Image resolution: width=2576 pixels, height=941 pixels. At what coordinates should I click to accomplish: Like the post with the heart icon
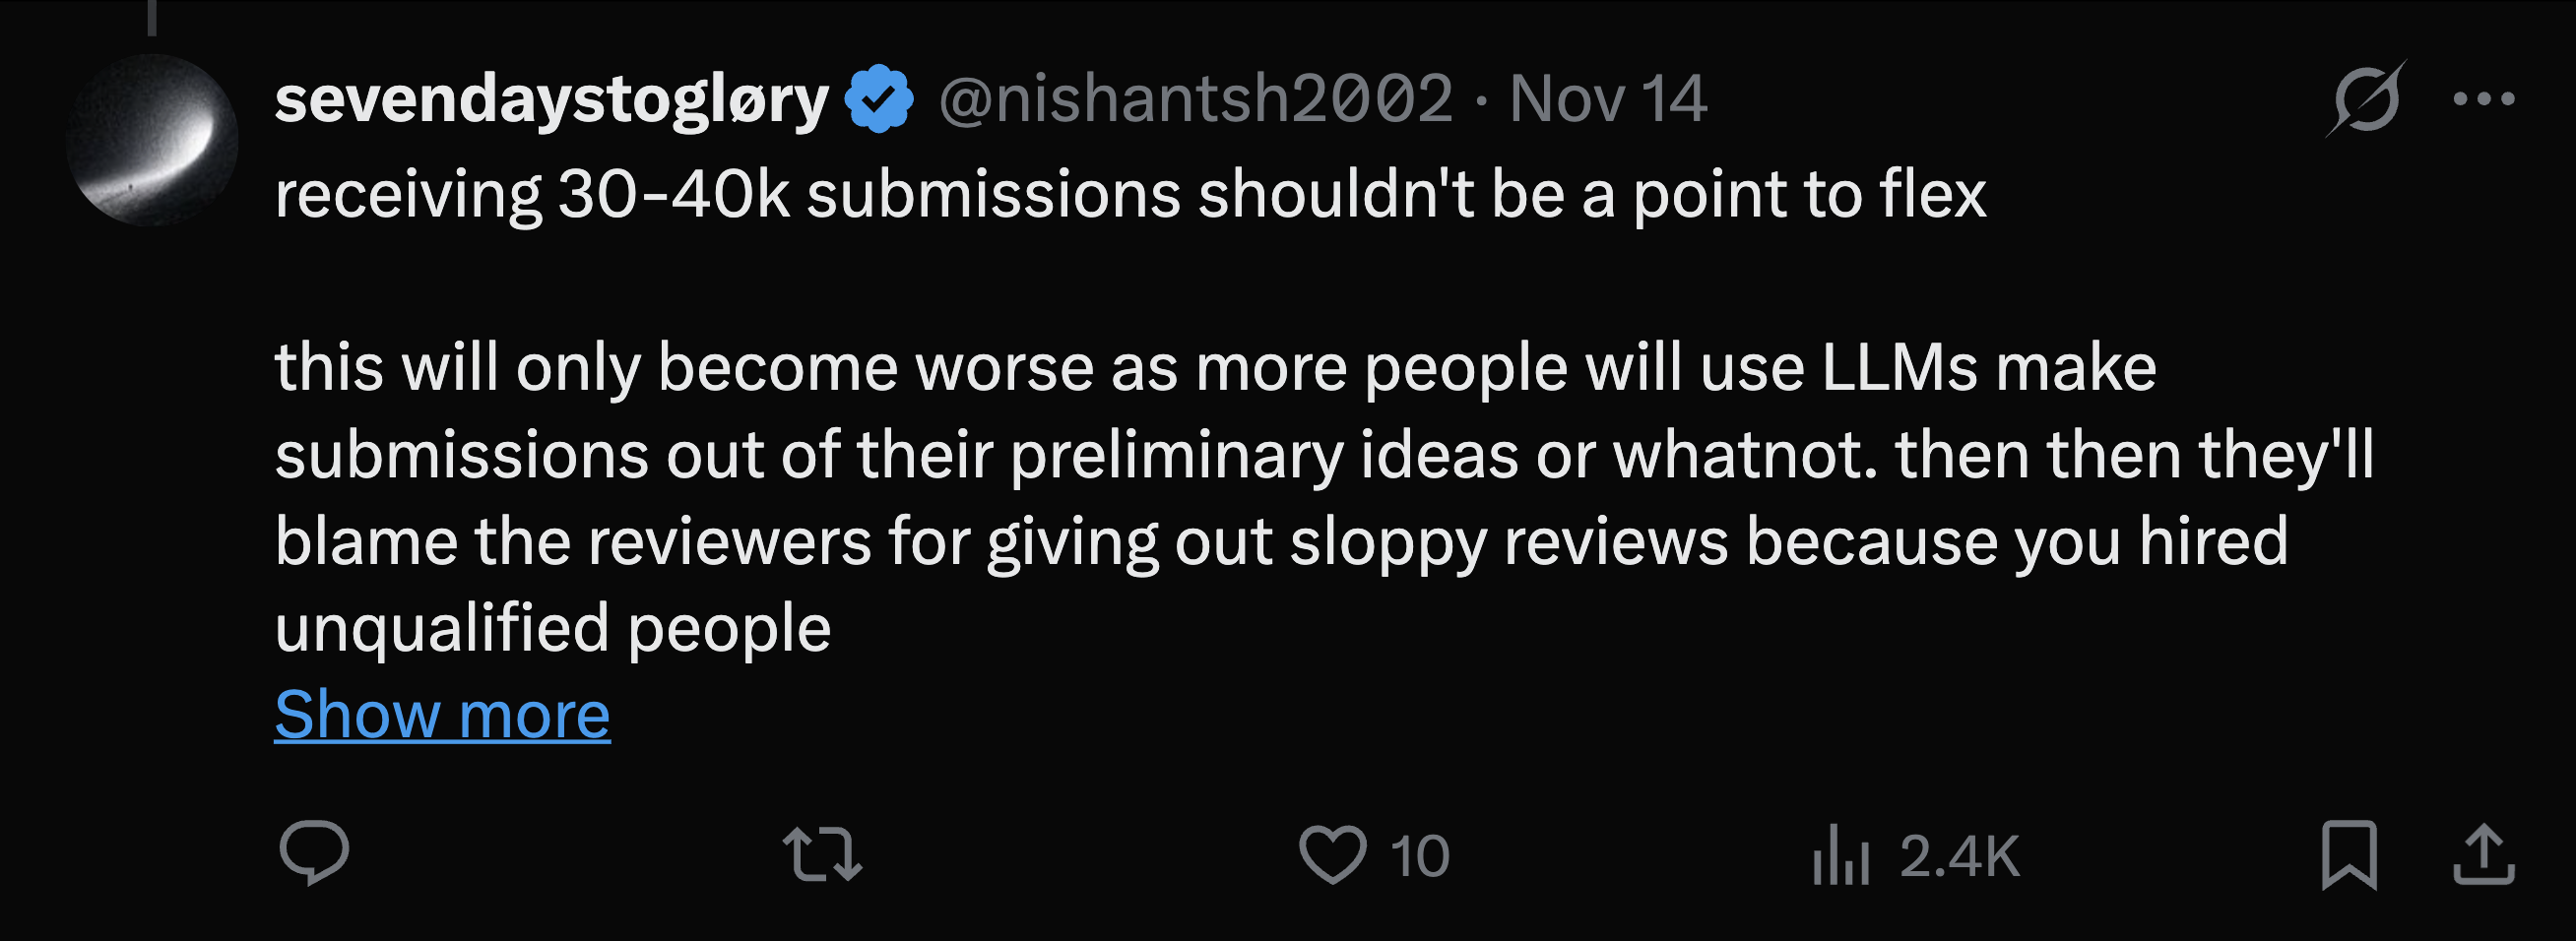(1332, 854)
